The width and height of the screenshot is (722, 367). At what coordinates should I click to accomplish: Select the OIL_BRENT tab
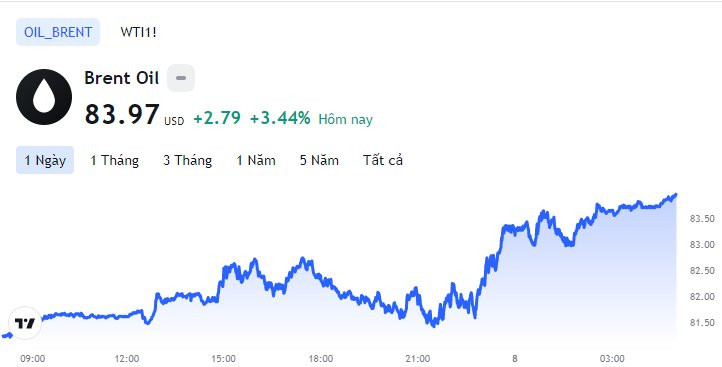(58, 32)
